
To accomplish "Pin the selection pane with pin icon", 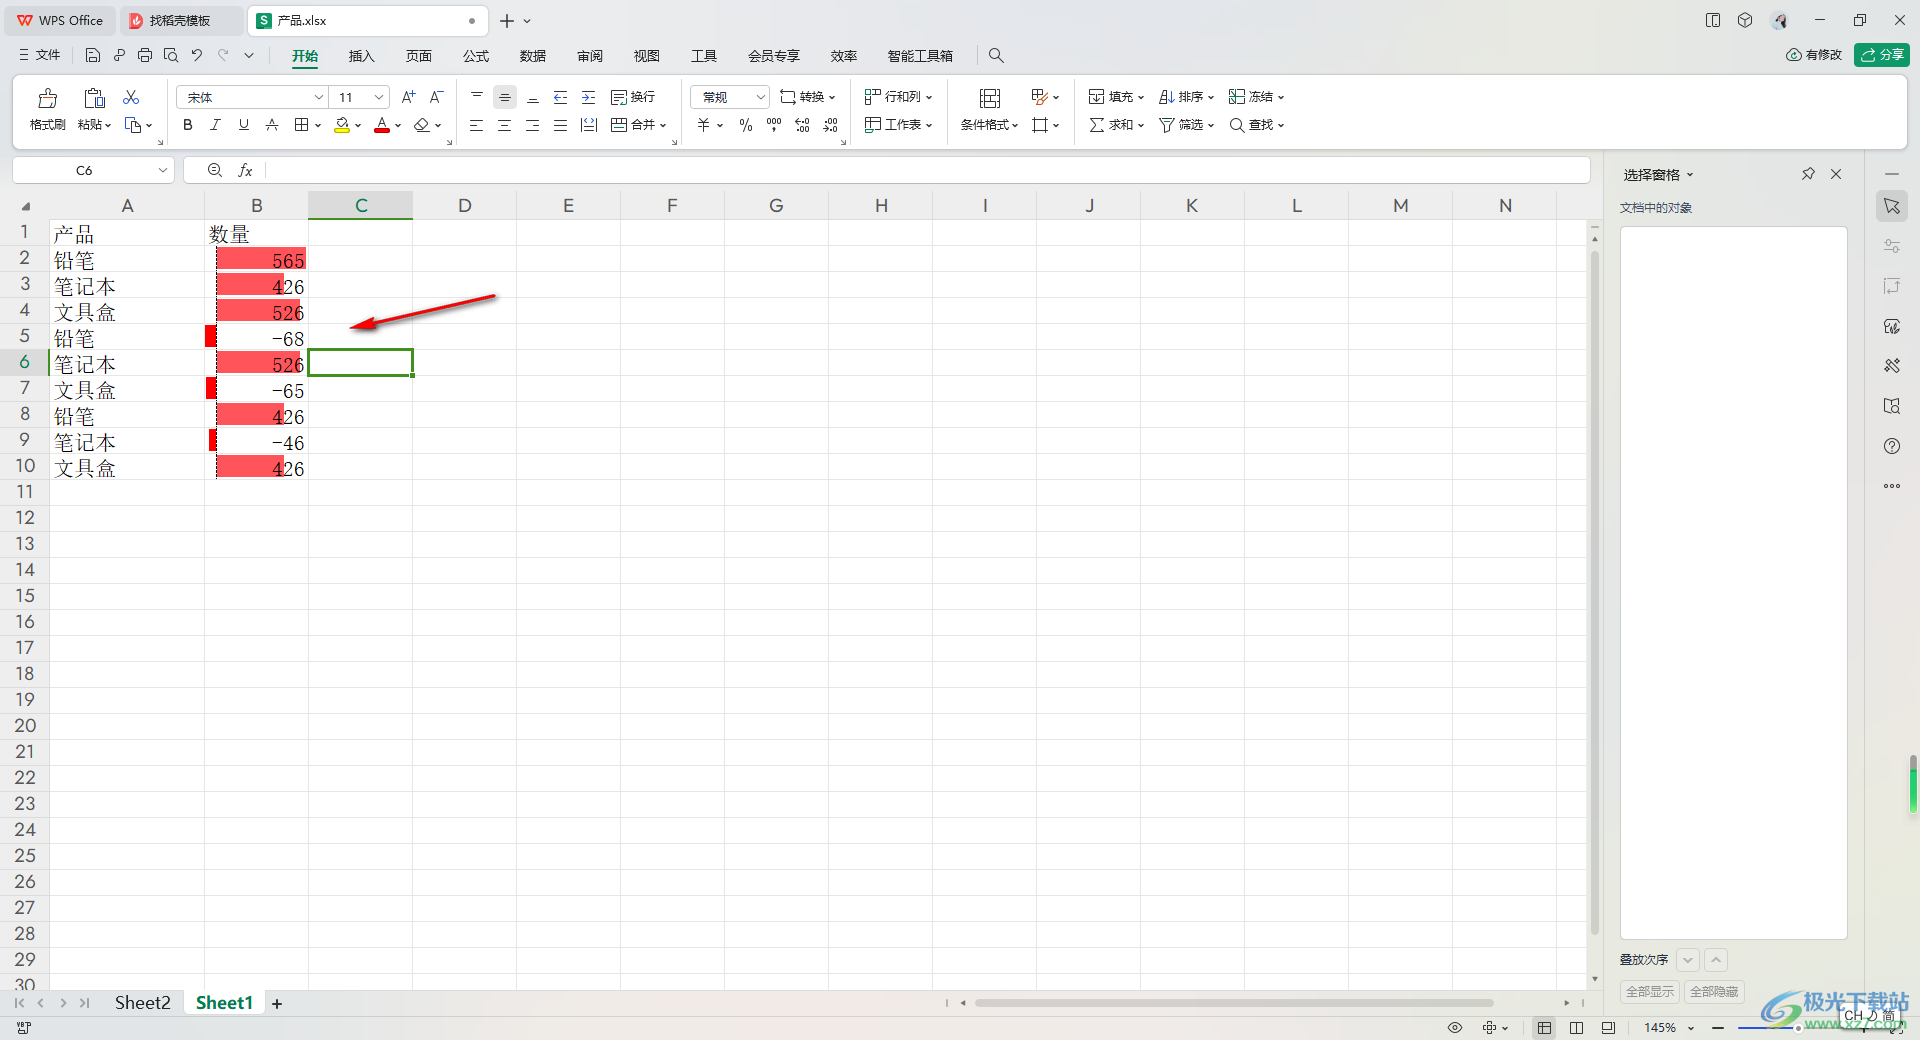I will click(1808, 174).
